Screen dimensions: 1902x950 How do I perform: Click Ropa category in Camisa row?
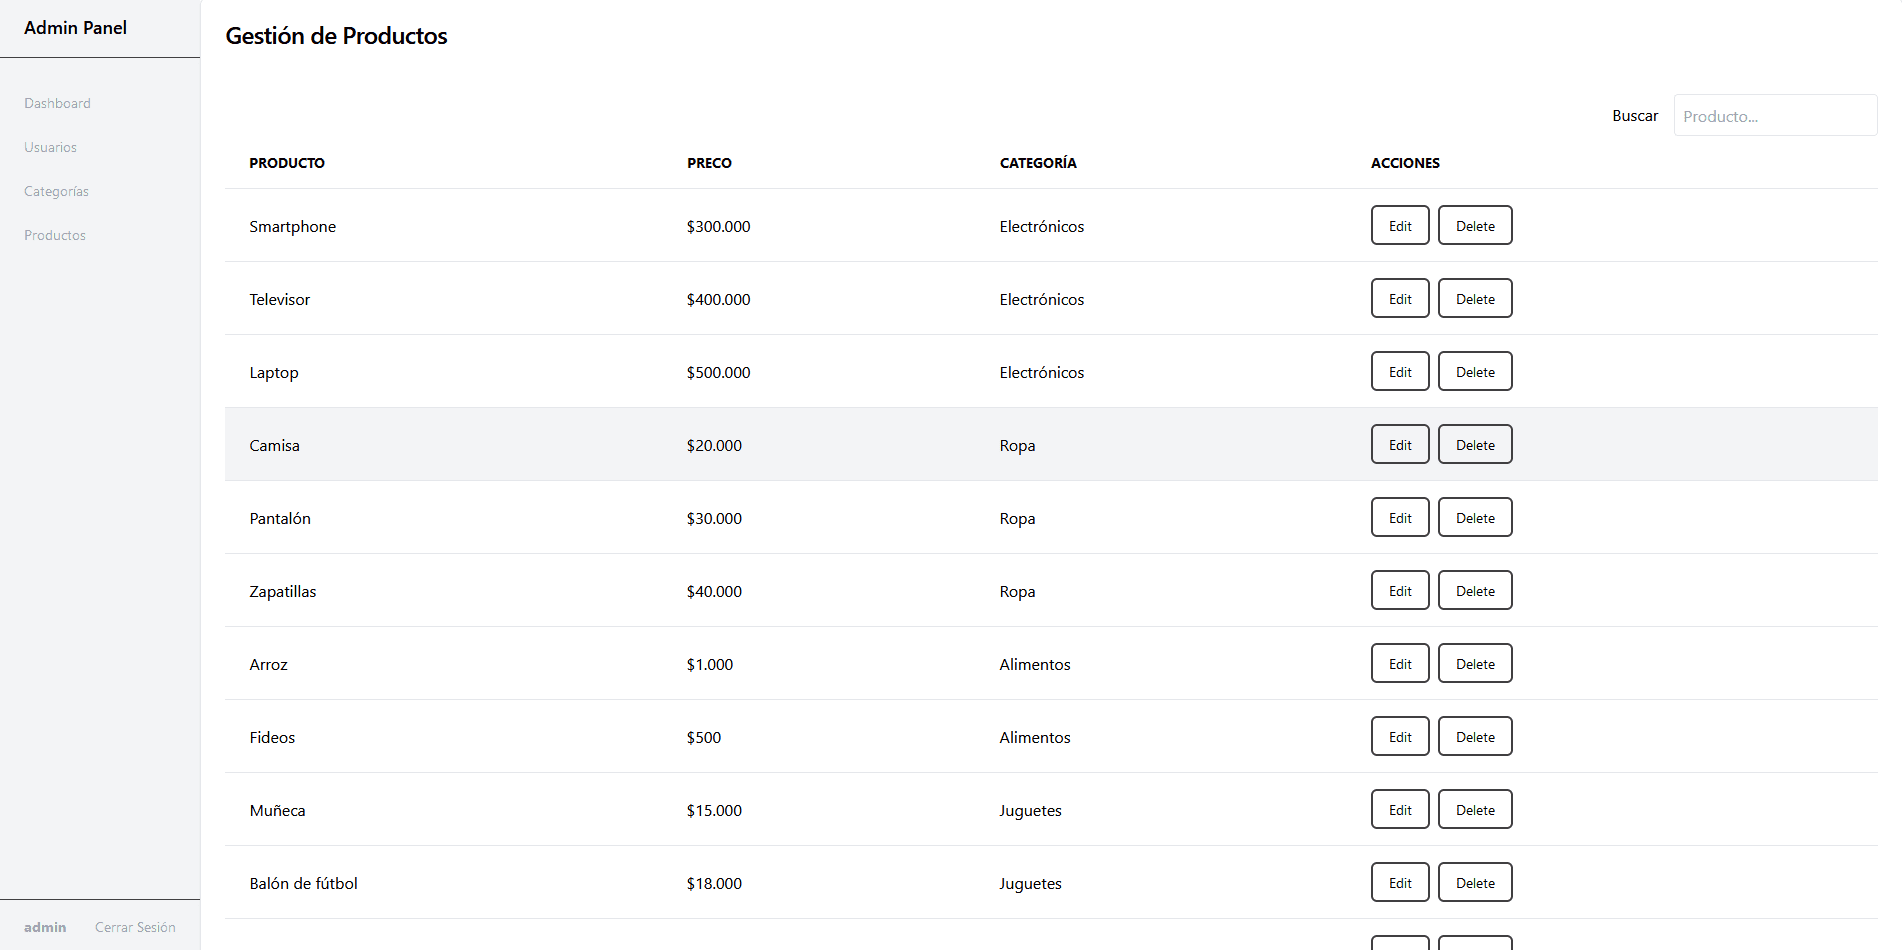click(1017, 446)
